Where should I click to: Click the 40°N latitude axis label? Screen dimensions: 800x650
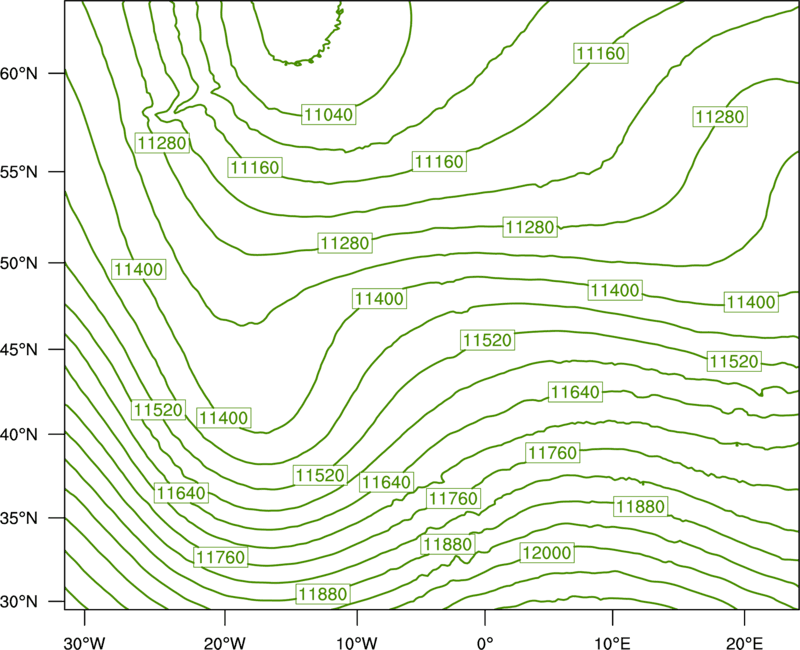(x=19, y=435)
